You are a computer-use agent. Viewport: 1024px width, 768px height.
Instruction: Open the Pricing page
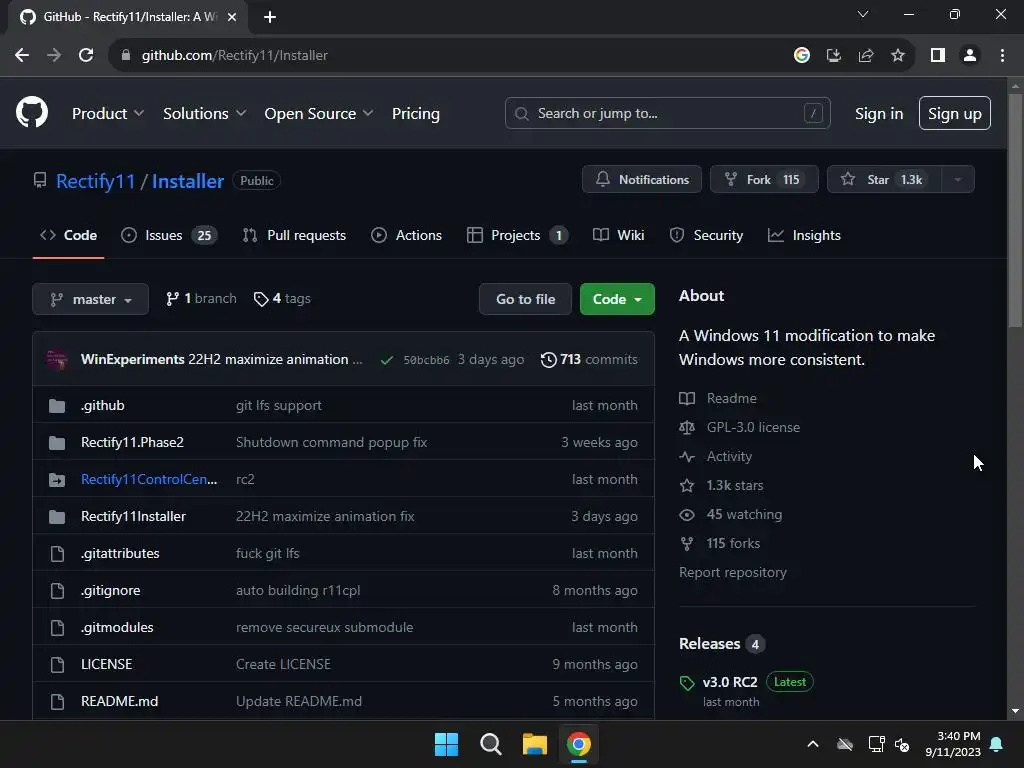(416, 114)
